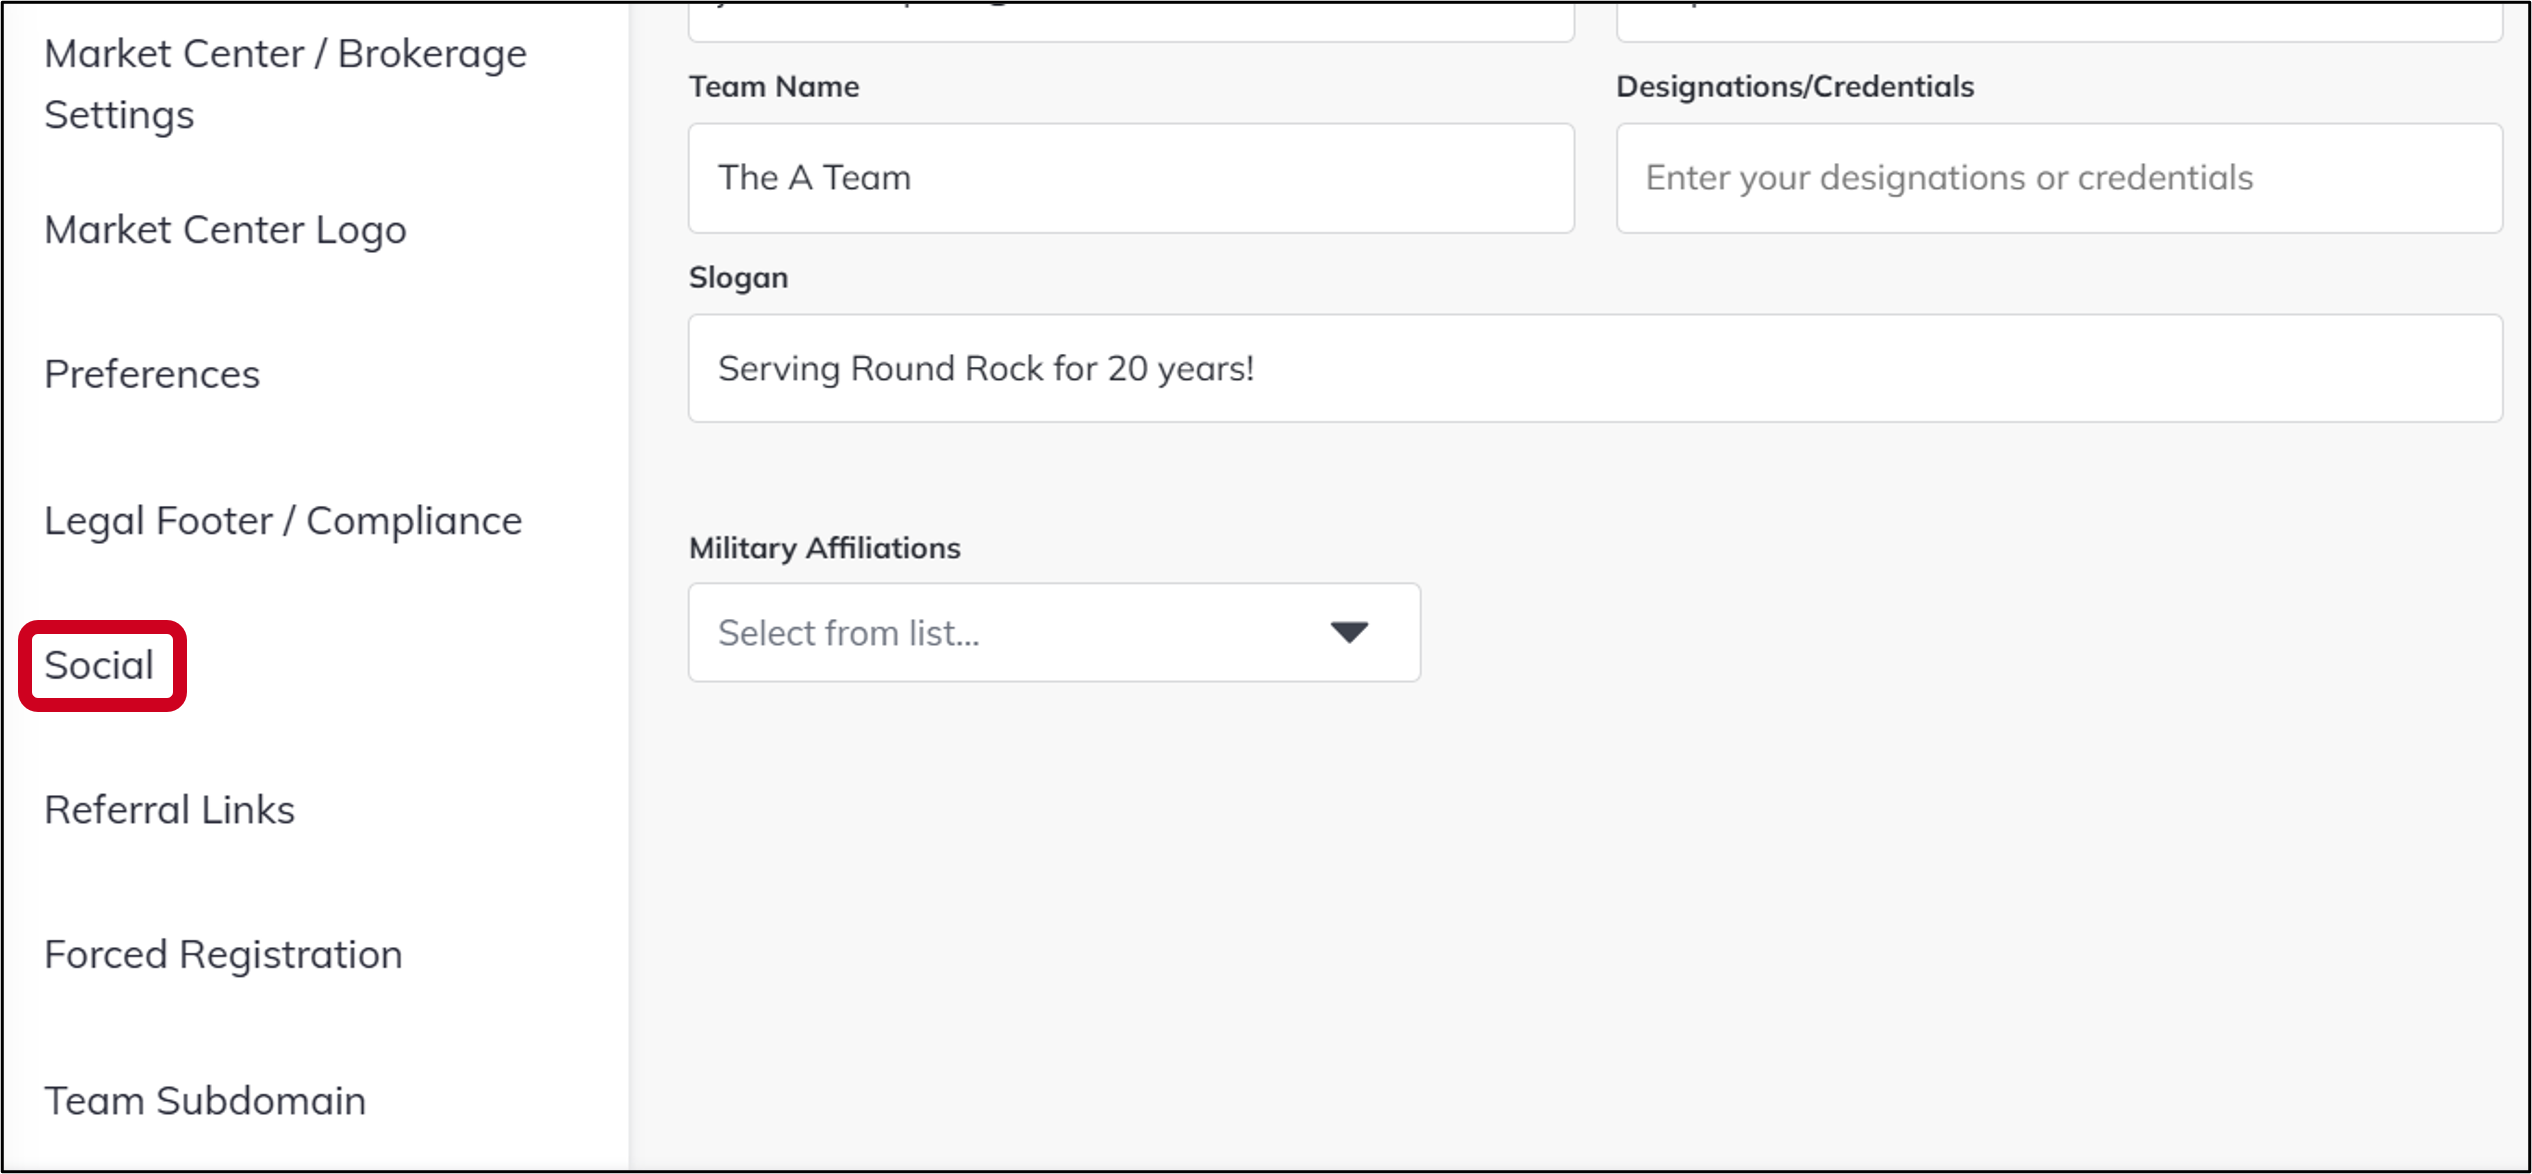Click the Slogan label
This screenshot has width=2532, height=1174.
[738, 278]
